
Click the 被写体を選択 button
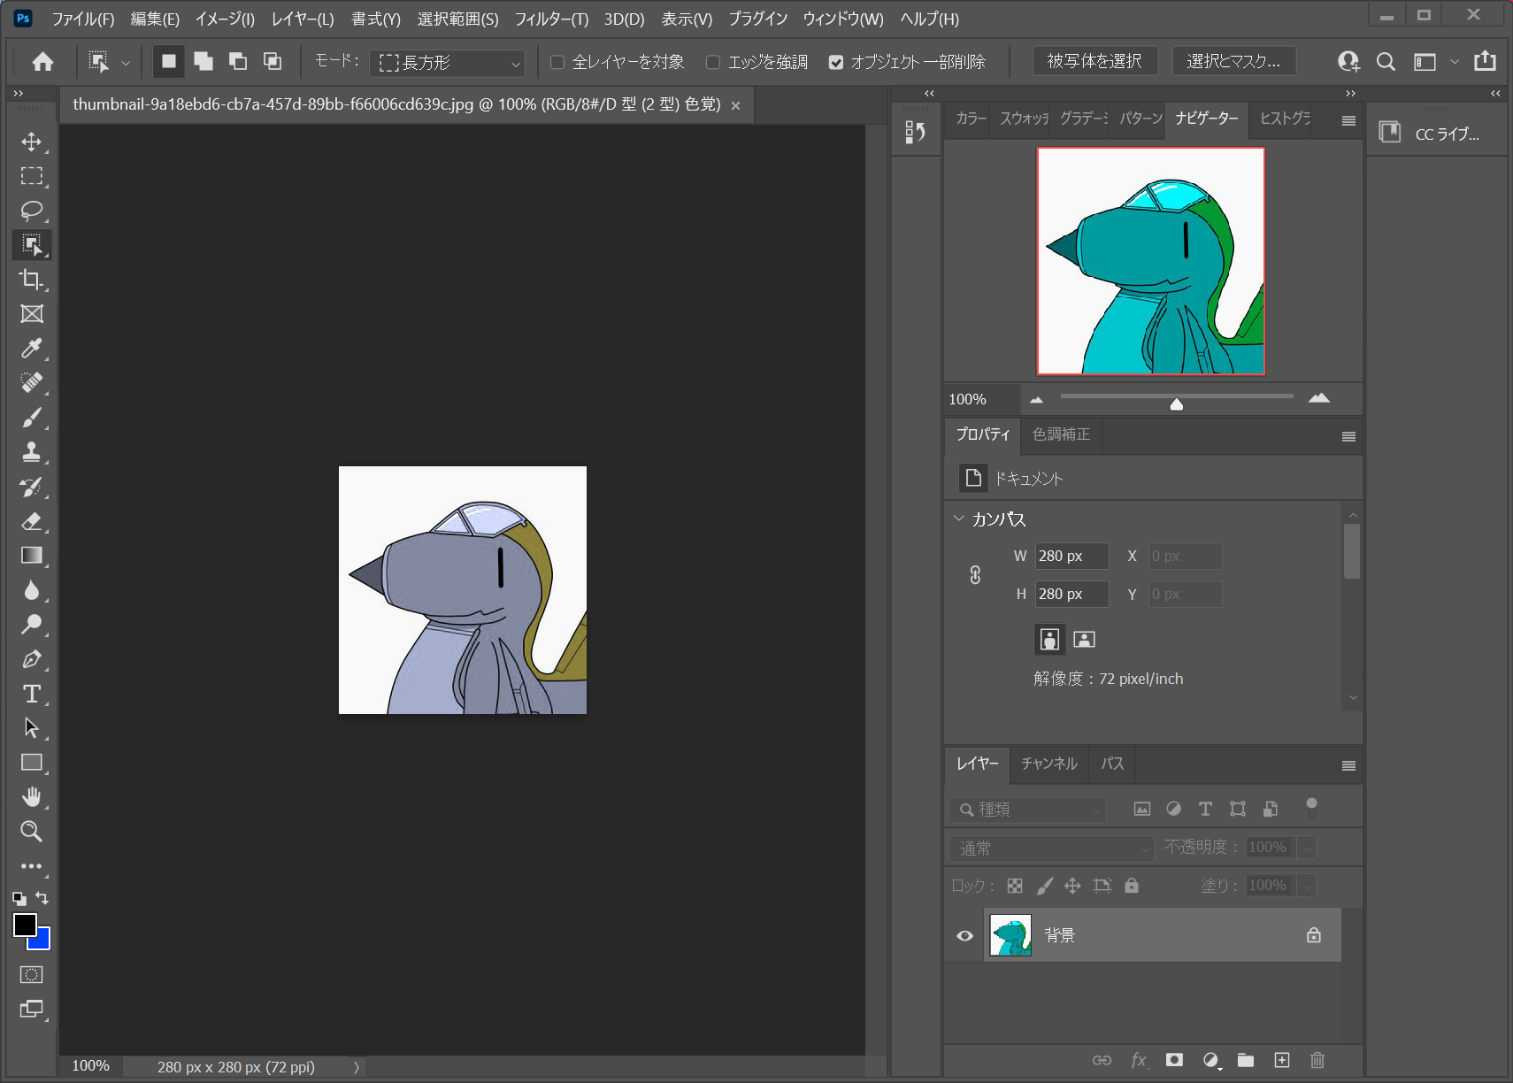1094,61
